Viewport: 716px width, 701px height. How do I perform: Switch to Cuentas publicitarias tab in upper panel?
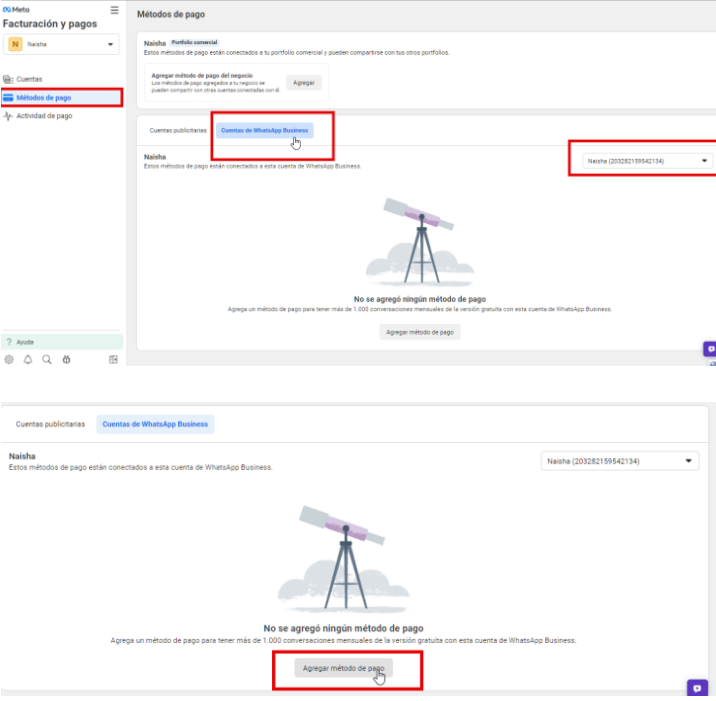pyautogui.click(x=178, y=131)
